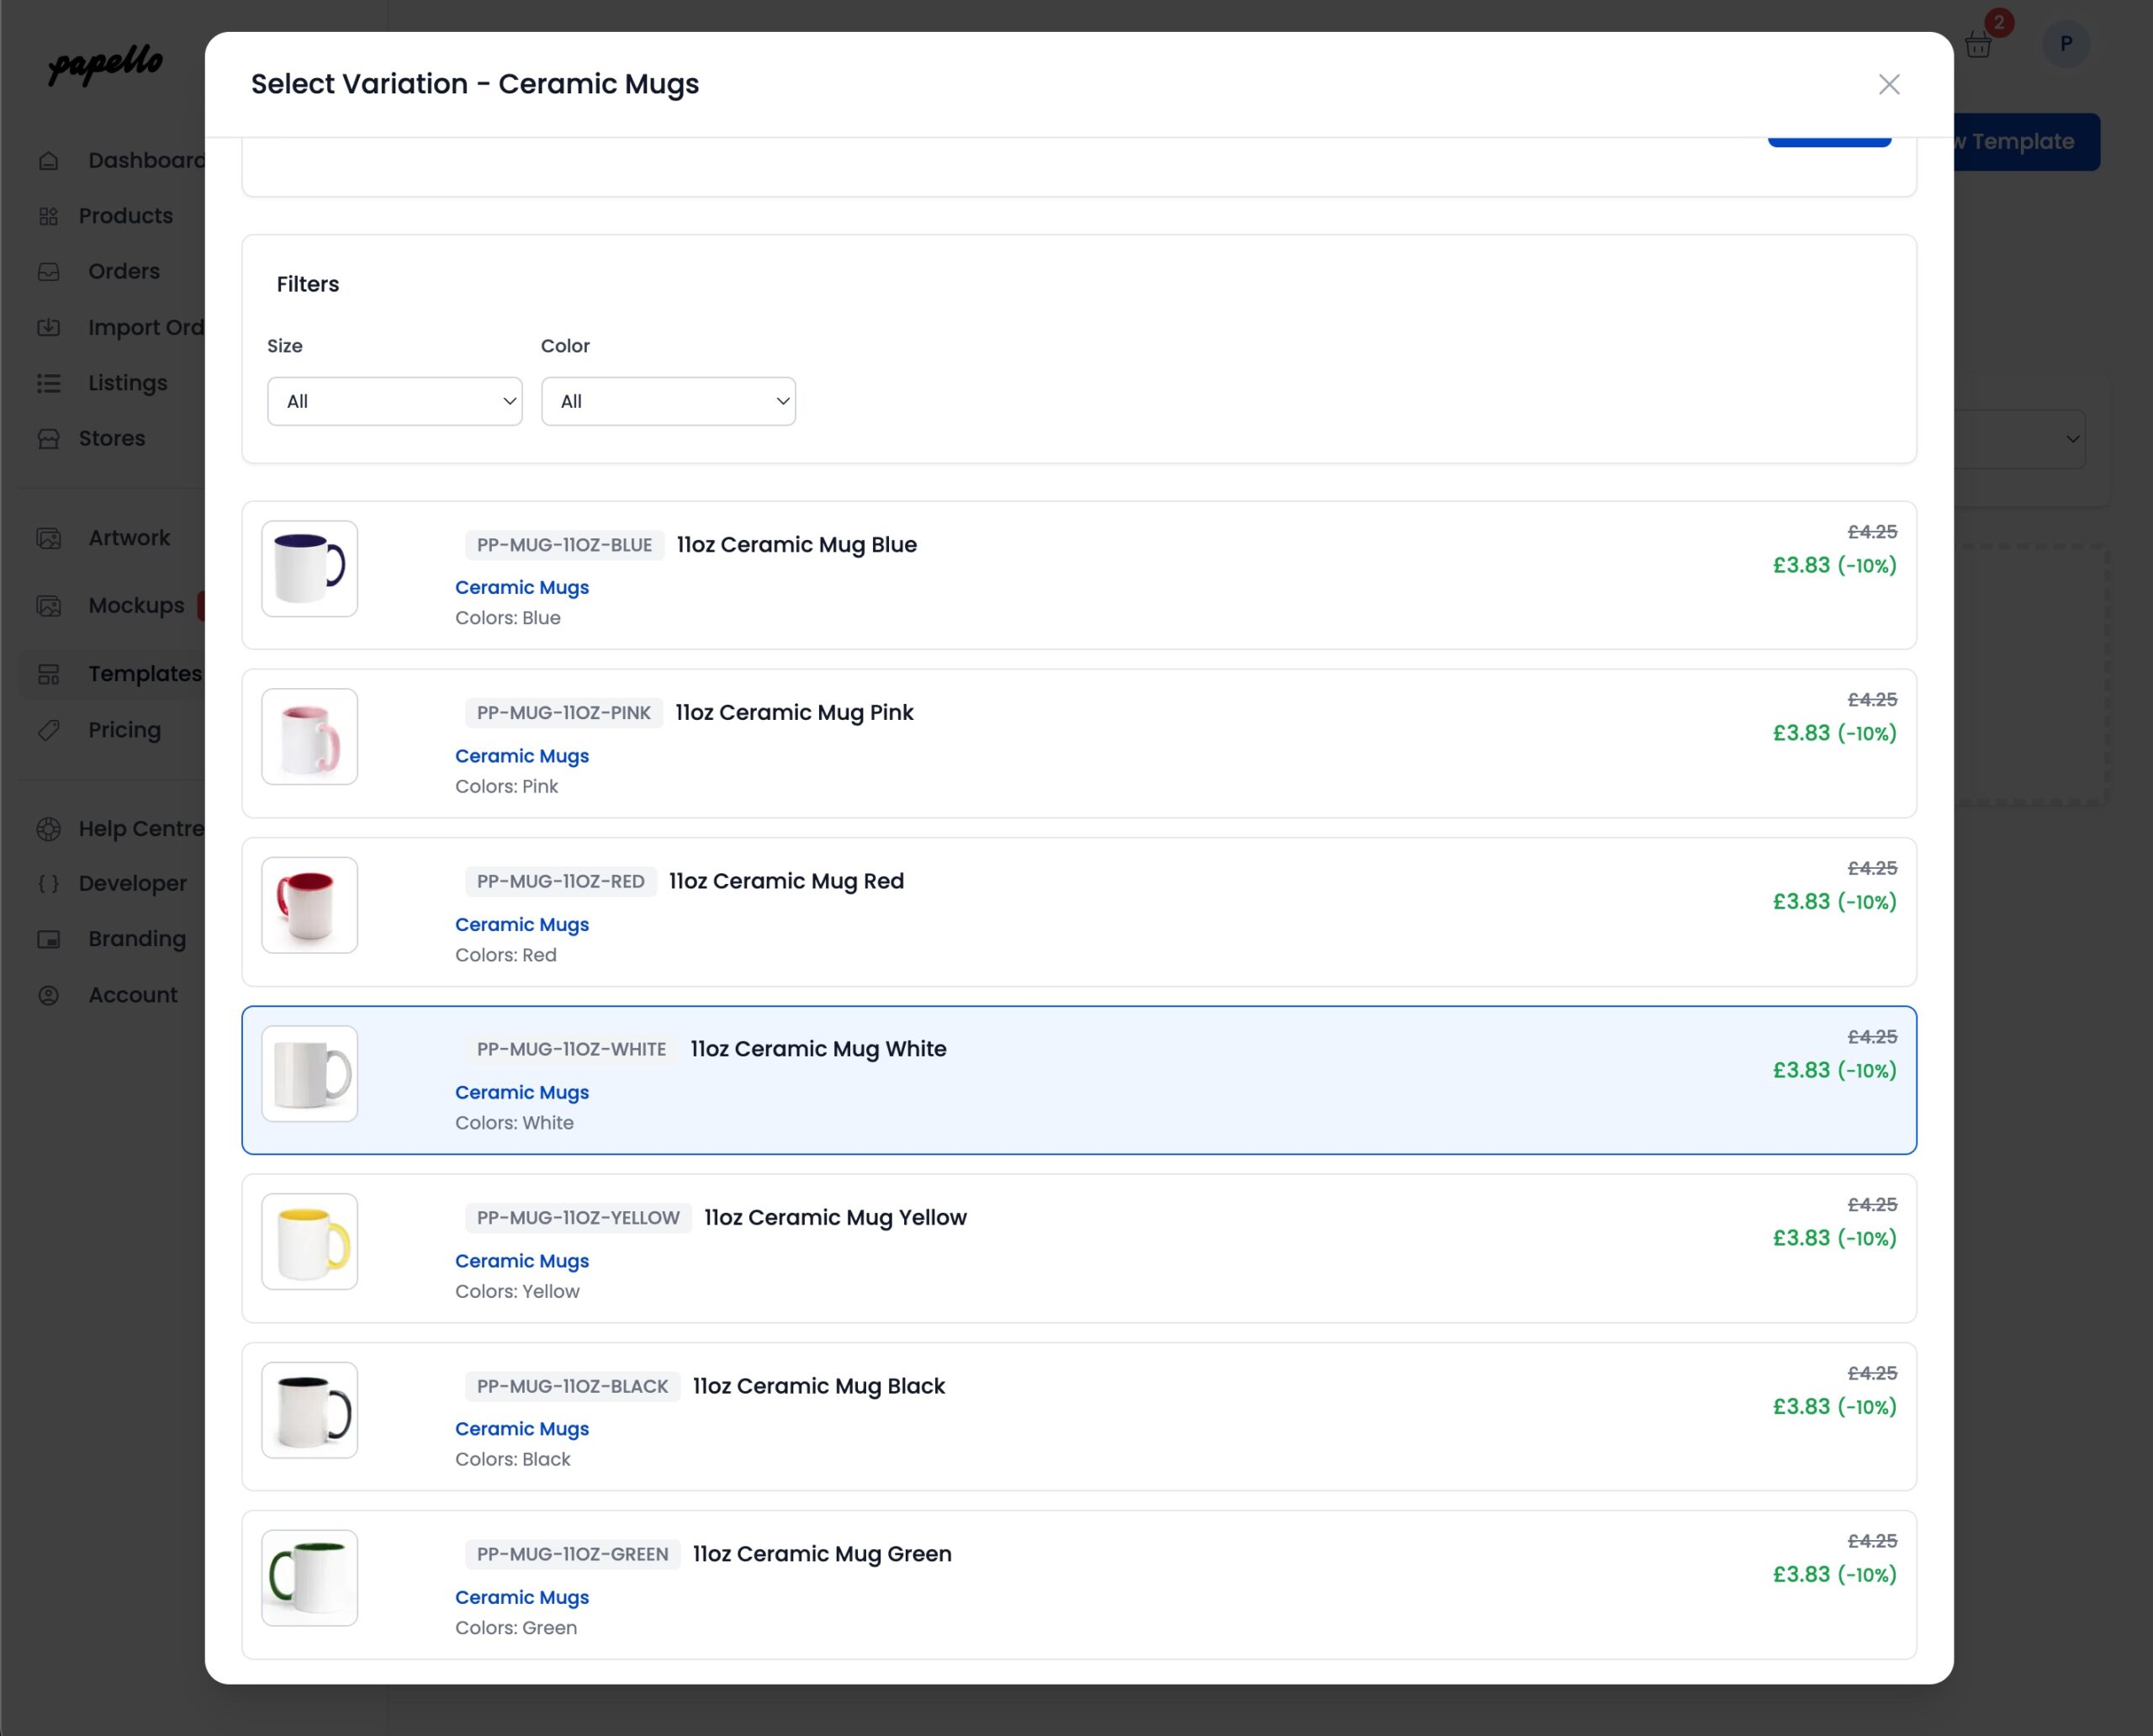Open the Color filter dropdown

[x=668, y=401]
